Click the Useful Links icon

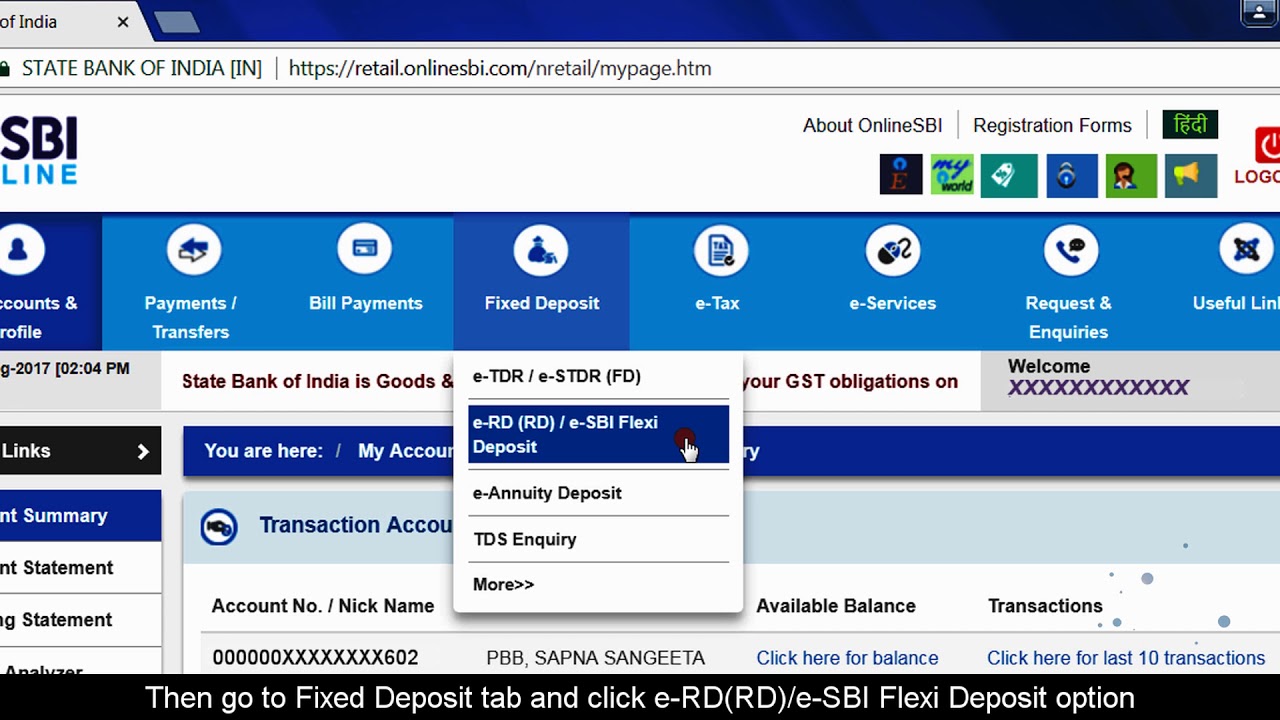pos(1246,250)
